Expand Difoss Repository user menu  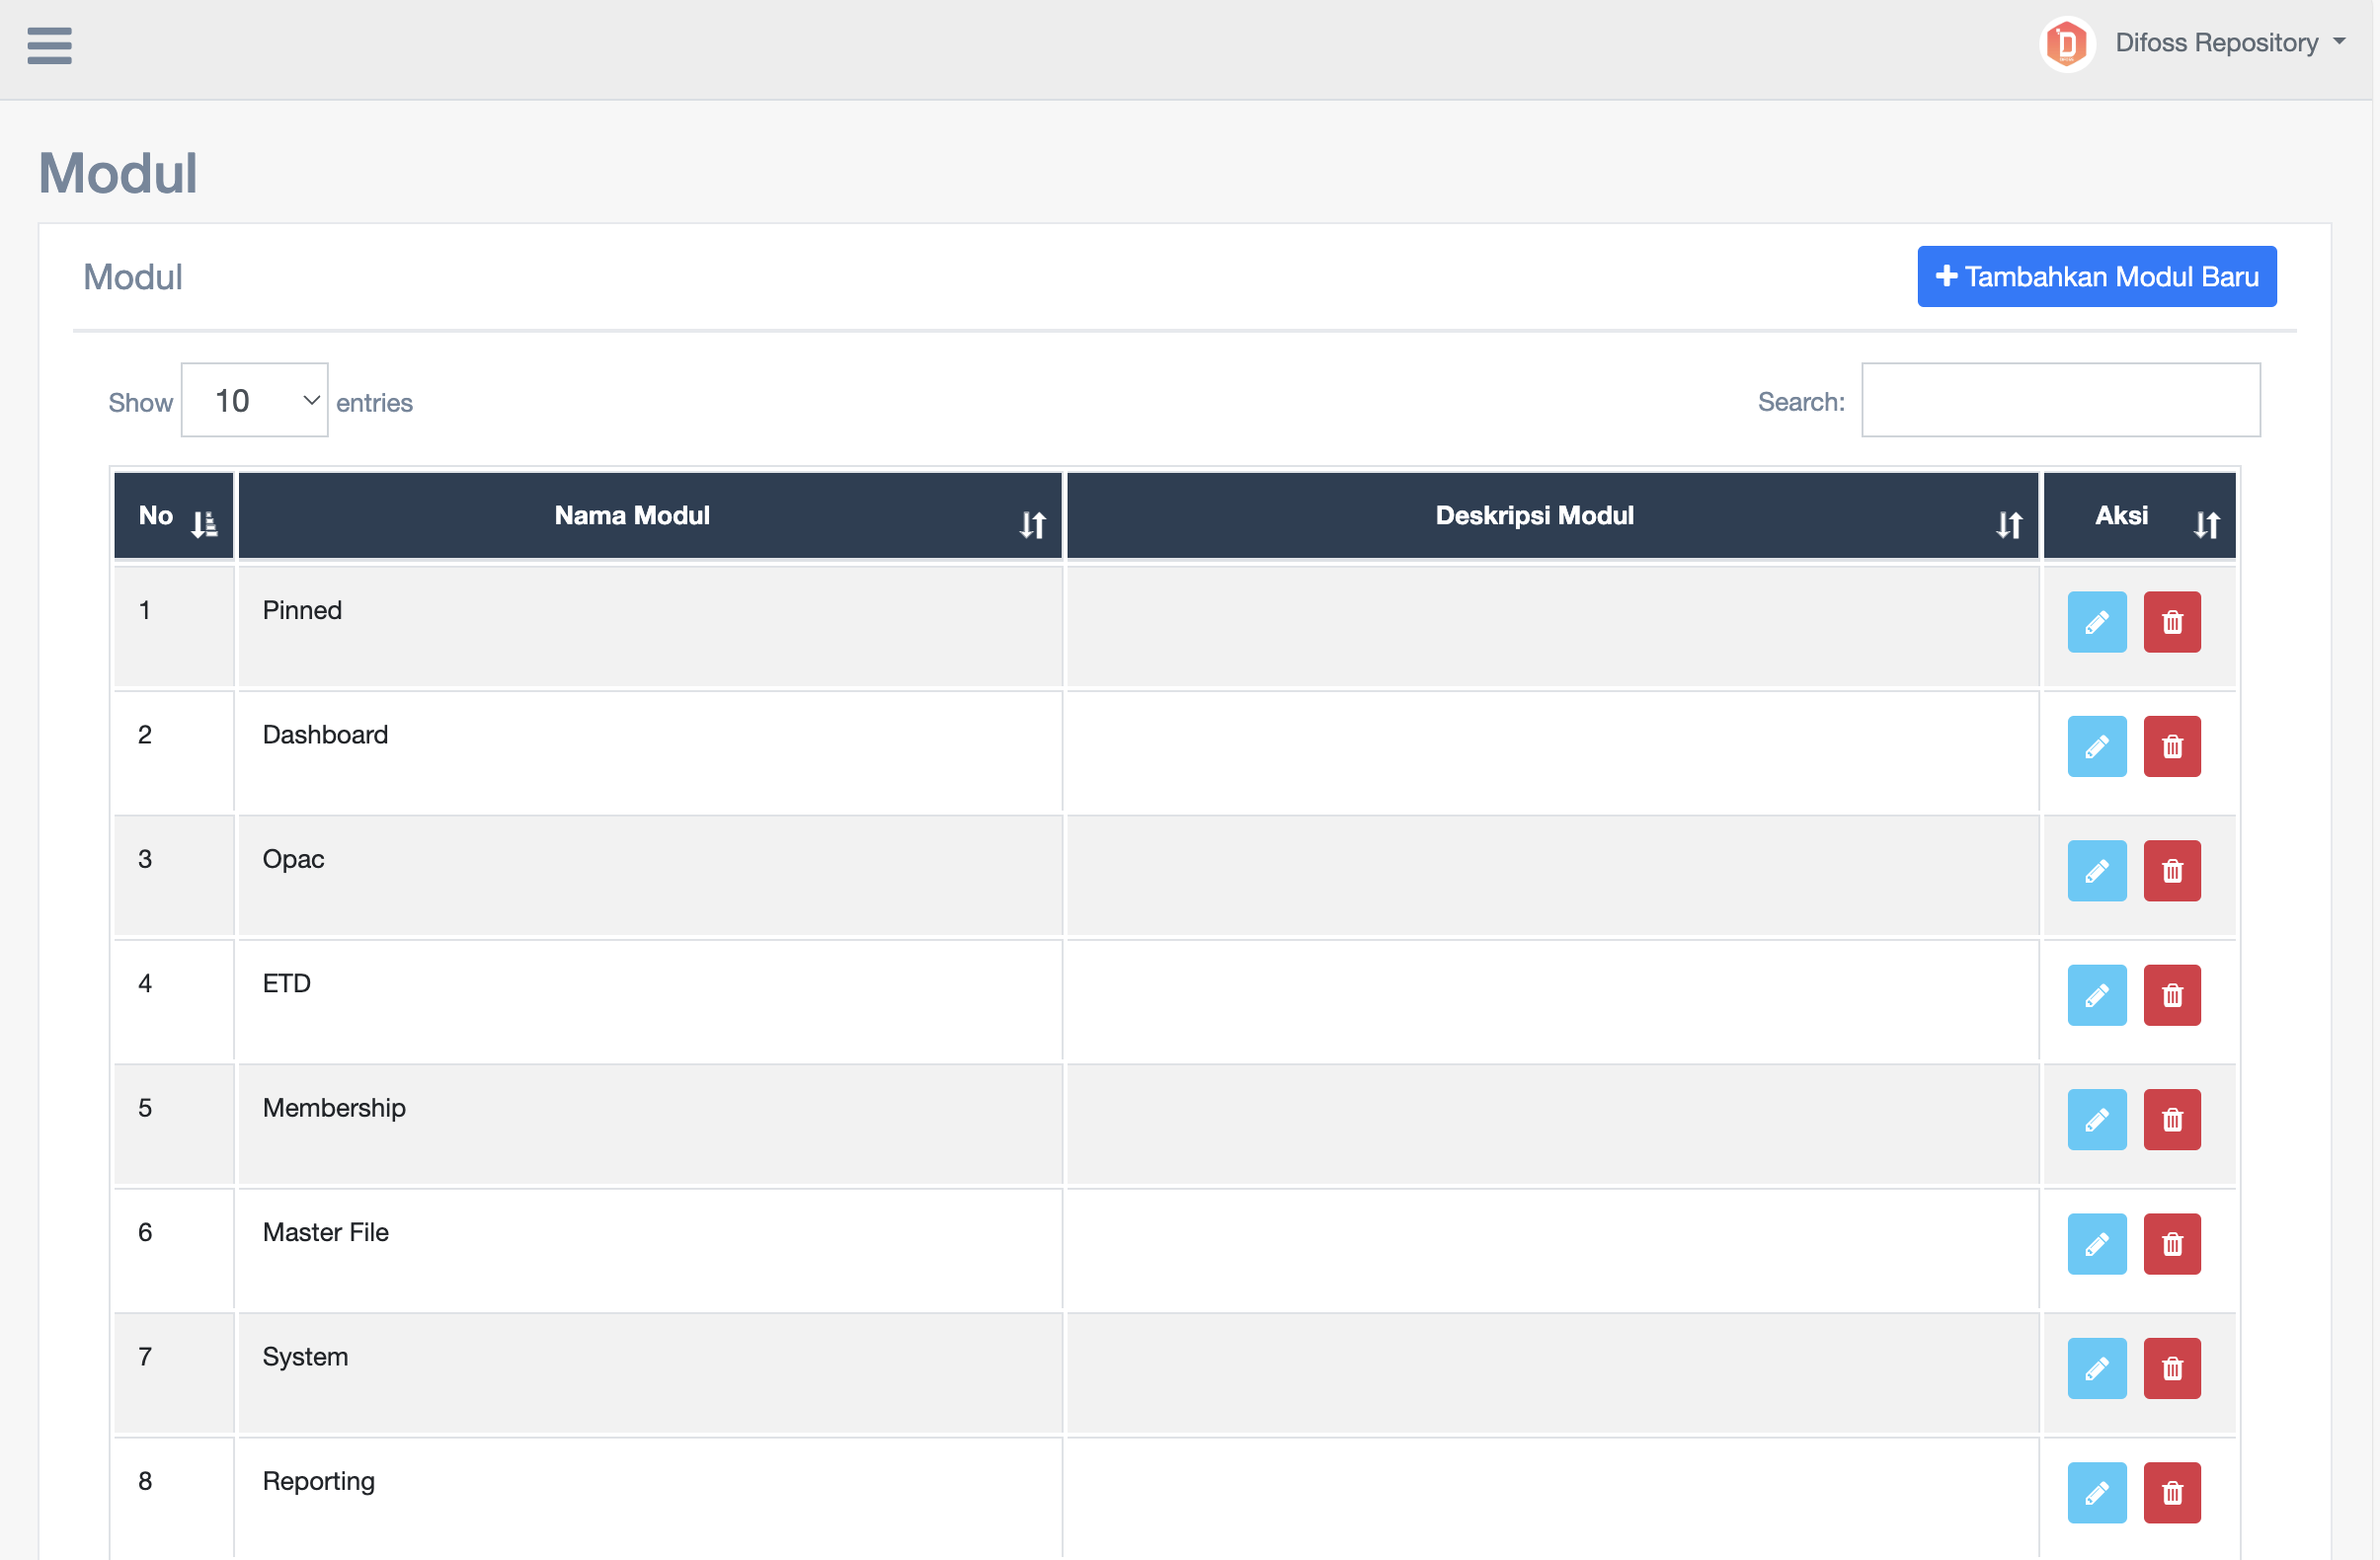click(2229, 43)
